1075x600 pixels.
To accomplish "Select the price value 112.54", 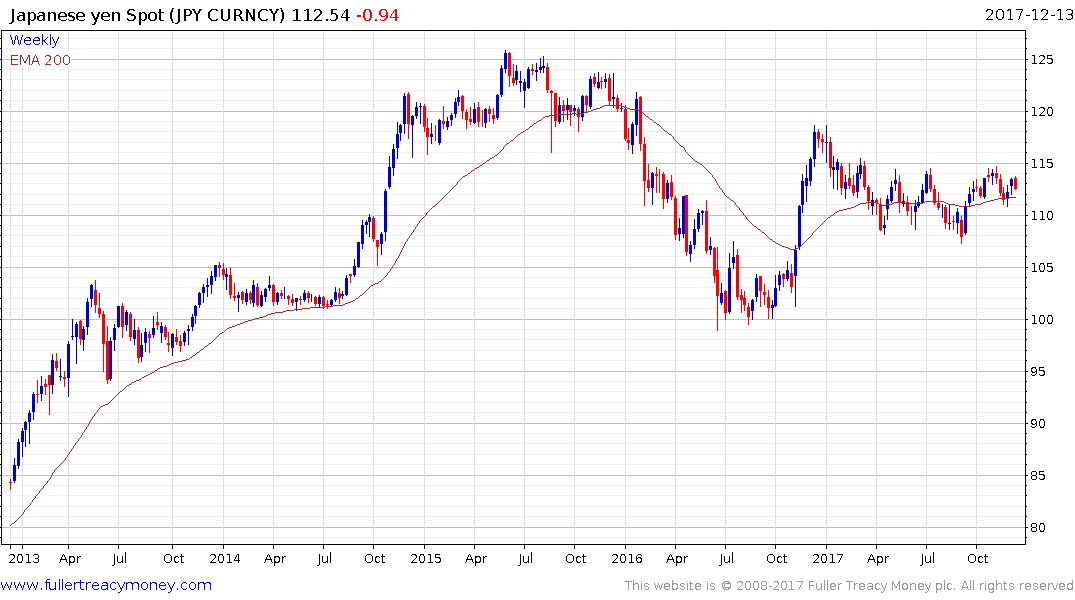I will (x=321, y=15).
